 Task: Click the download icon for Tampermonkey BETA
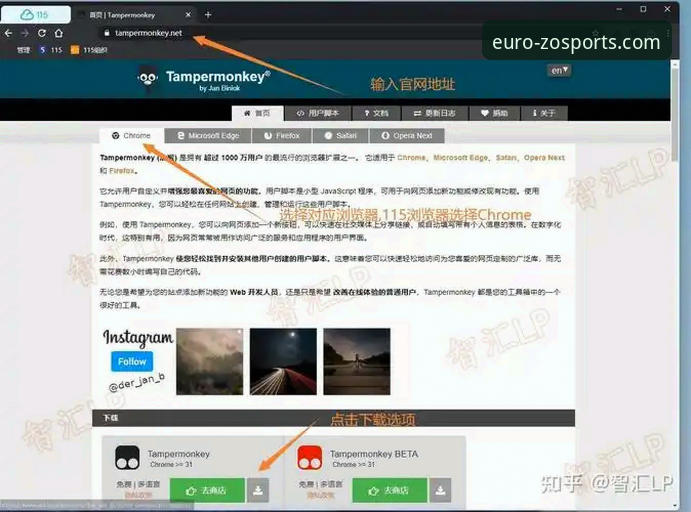pyautogui.click(x=440, y=490)
